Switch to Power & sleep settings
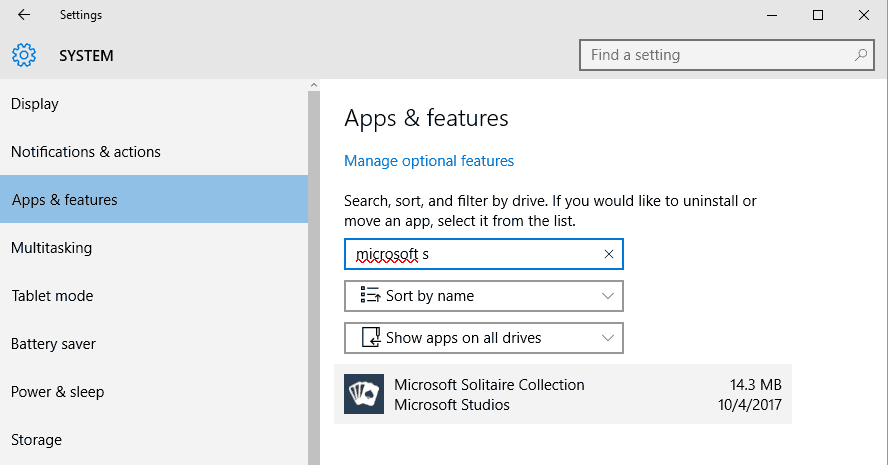This screenshot has width=888, height=465. click(x=154, y=391)
